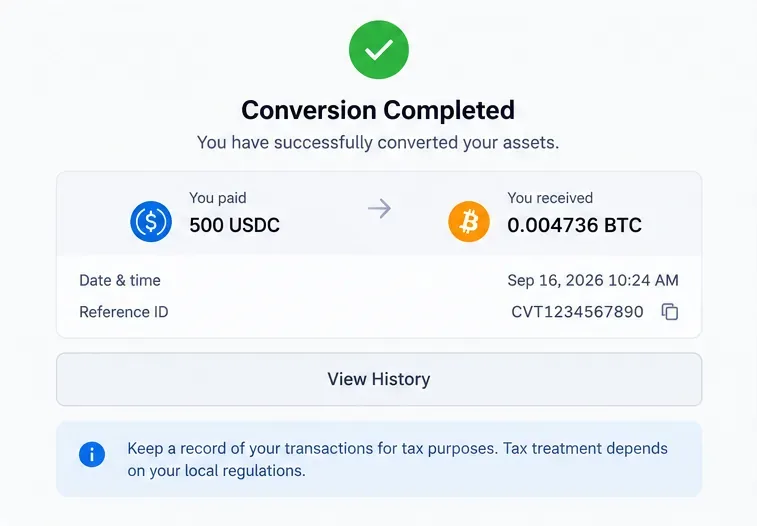Screen dimensions: 757x526
Task: Click the 'Tax treatment depends' sentence
Action: click(585, 448)
